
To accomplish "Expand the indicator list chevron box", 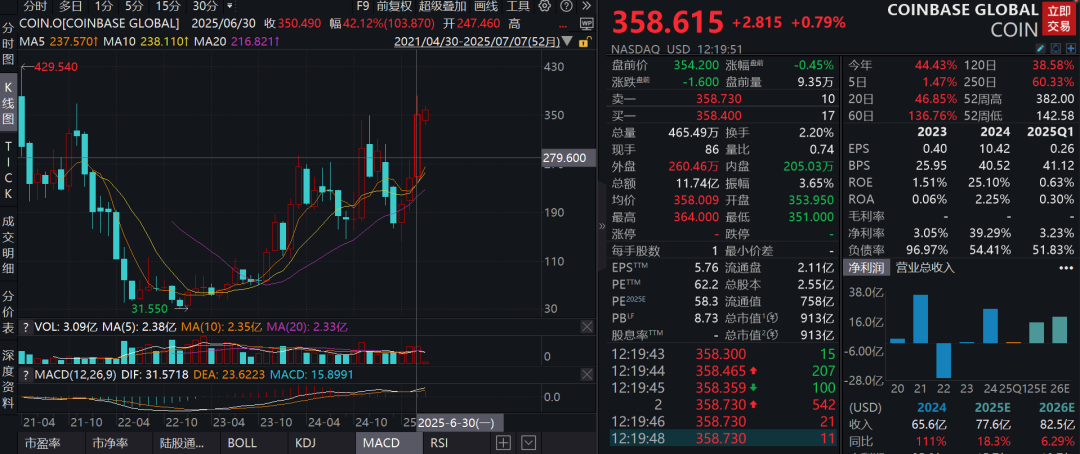I will click(x=528, y=442).
